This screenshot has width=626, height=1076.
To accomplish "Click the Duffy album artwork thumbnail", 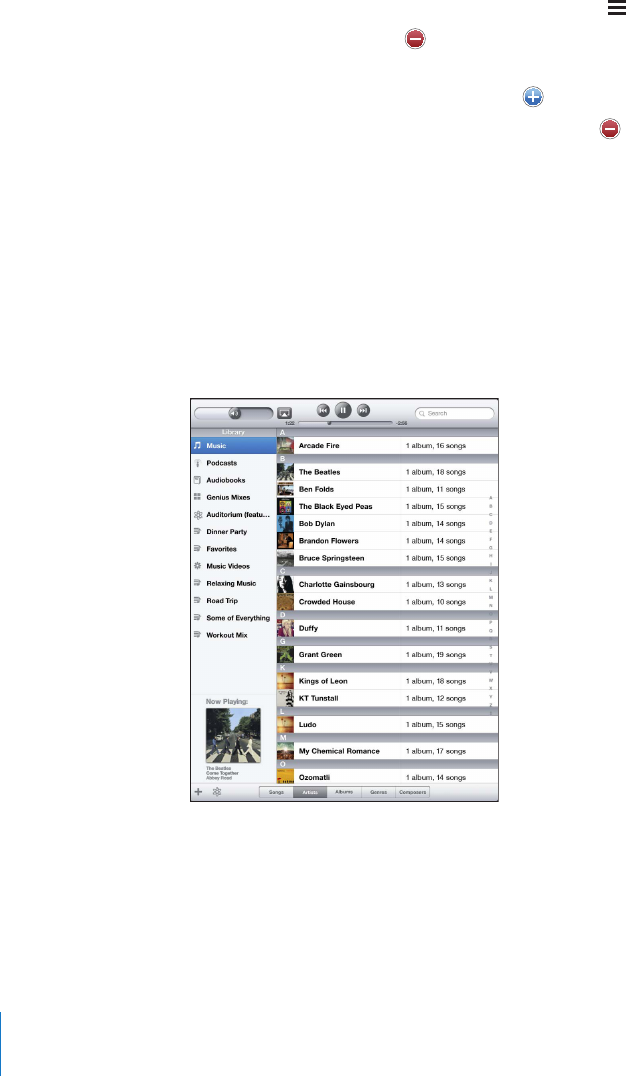I will click(286, 629).
